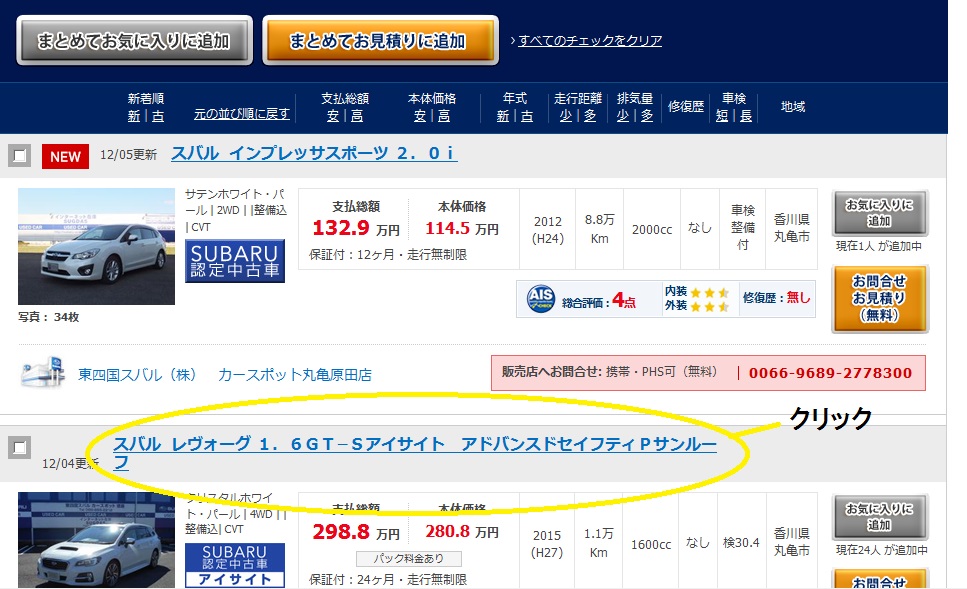Open the white Levorg photo thumbnail

96,540
